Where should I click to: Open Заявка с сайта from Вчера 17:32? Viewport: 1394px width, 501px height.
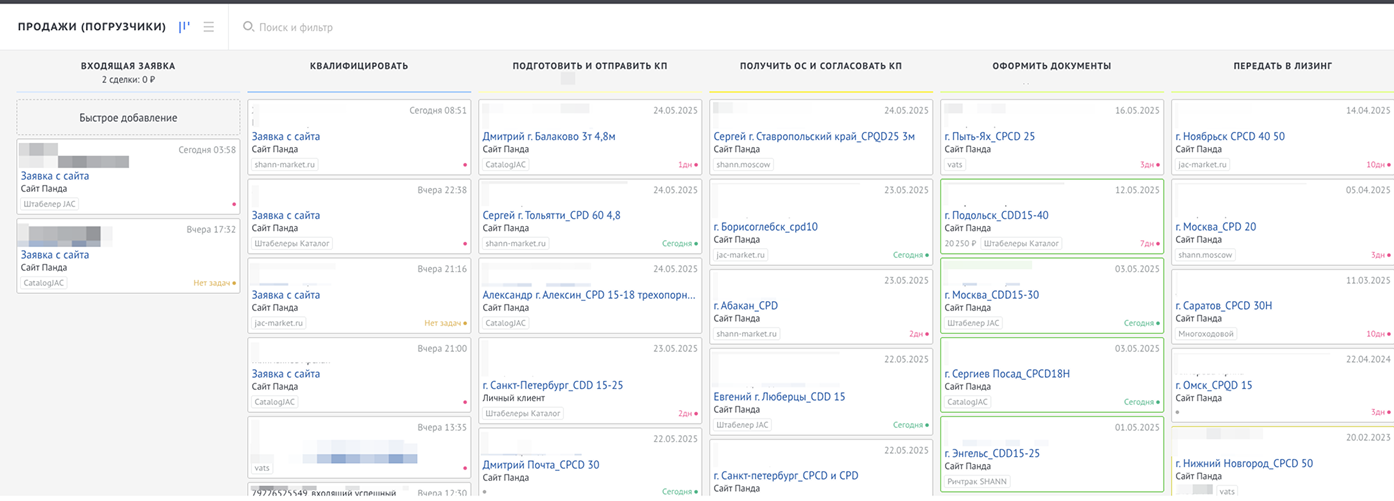pyautogui.click(x=55, y=255)
